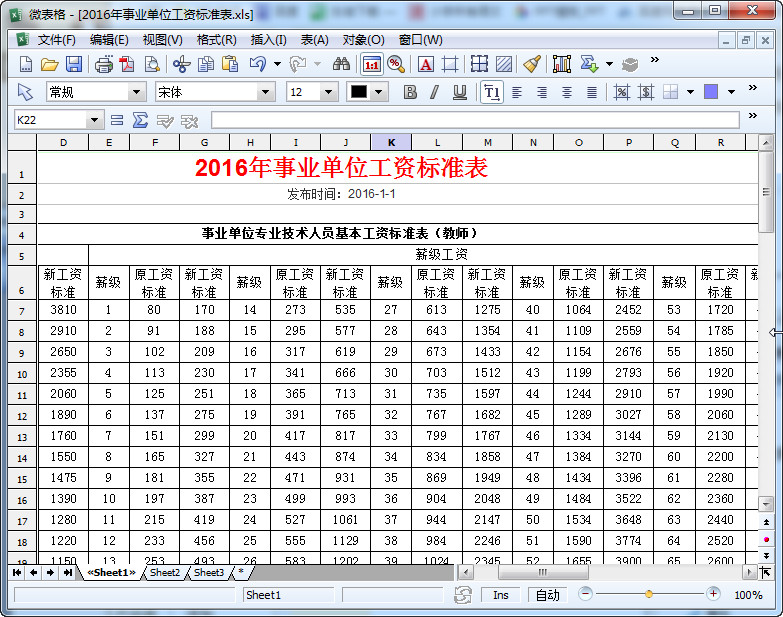783x617 pixels.
Task: Open the 宋体 font dropdown
Action: coord(266,92)
